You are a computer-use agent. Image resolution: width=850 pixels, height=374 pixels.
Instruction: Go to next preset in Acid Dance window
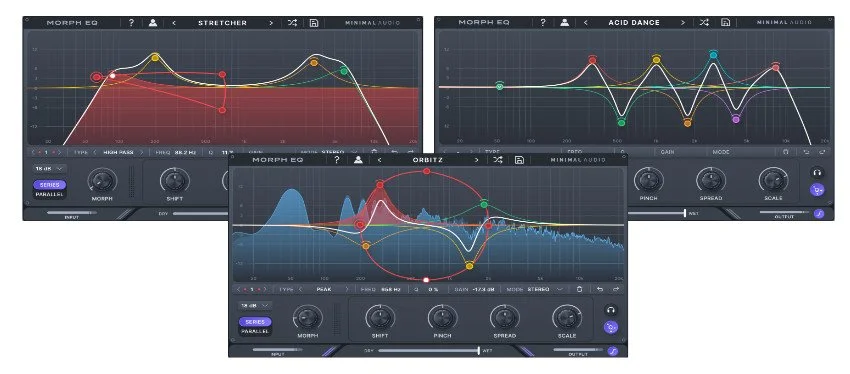pos(683,23)
